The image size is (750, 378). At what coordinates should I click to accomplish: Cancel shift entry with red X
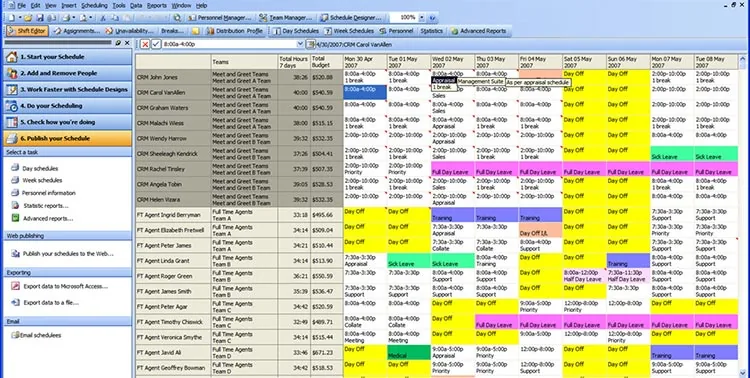tap(145, 44)
